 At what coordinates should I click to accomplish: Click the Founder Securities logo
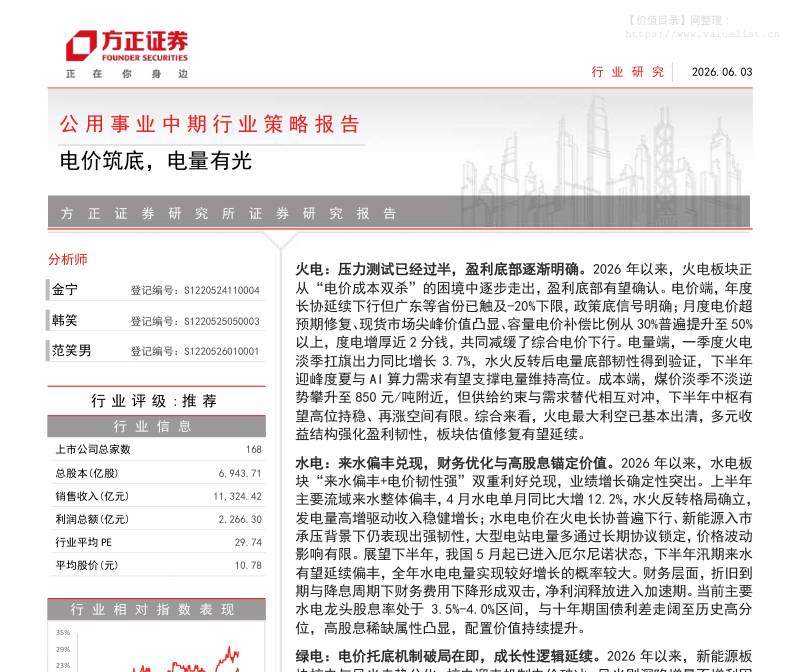127,46
